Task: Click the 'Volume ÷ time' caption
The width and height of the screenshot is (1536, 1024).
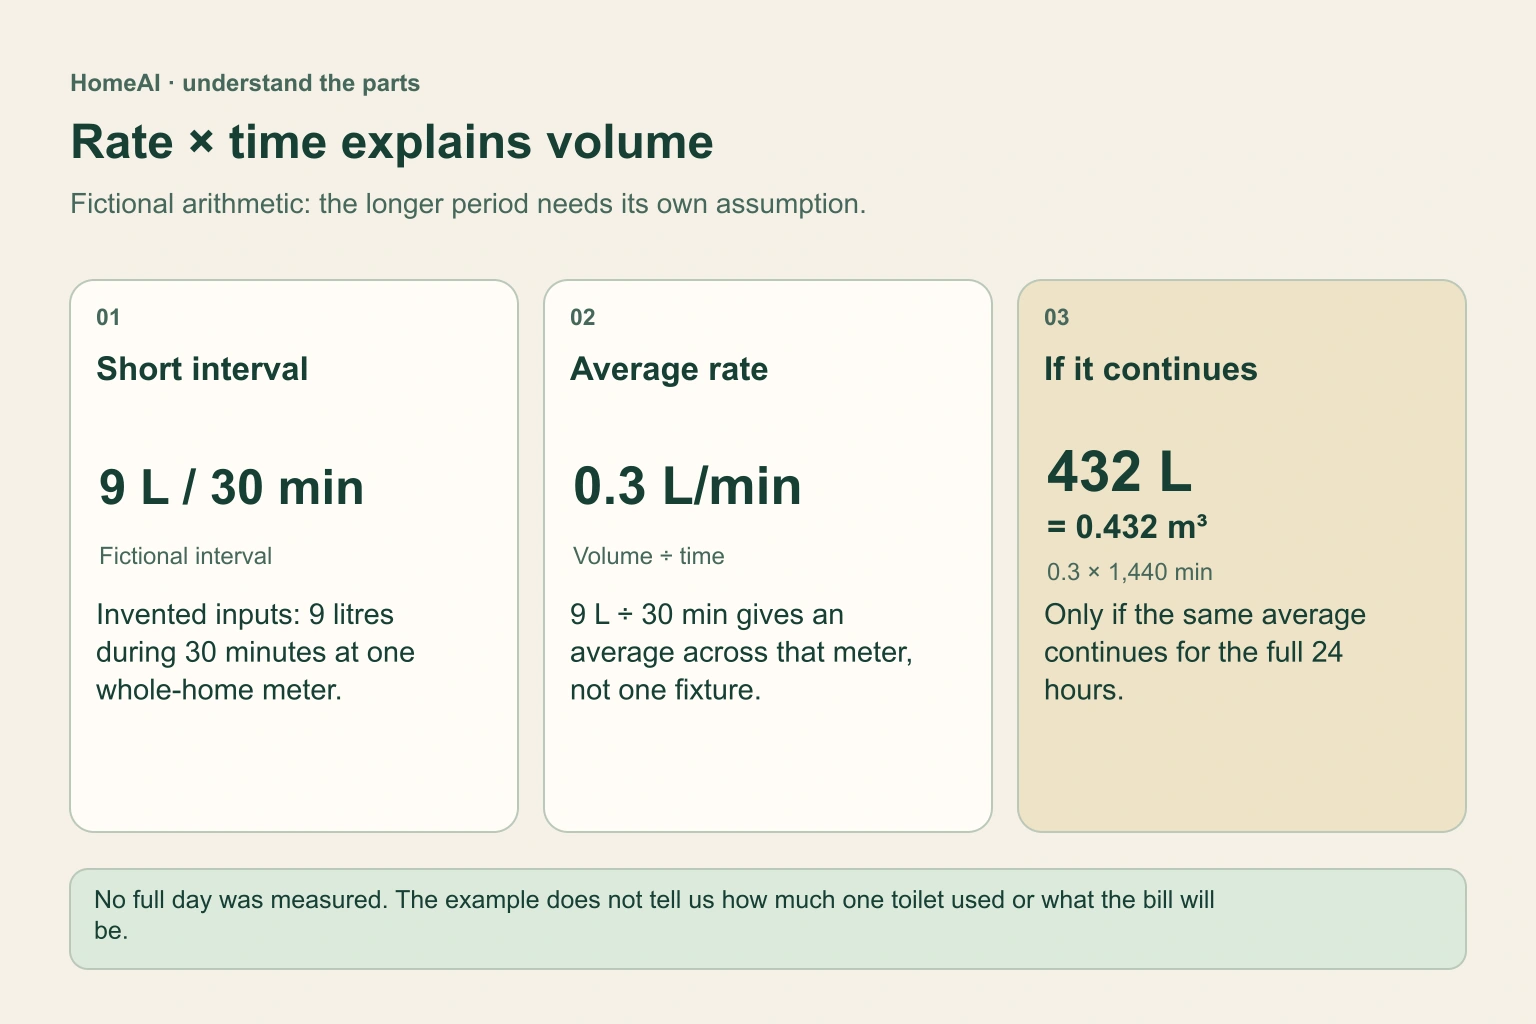Action: point(648,556)
